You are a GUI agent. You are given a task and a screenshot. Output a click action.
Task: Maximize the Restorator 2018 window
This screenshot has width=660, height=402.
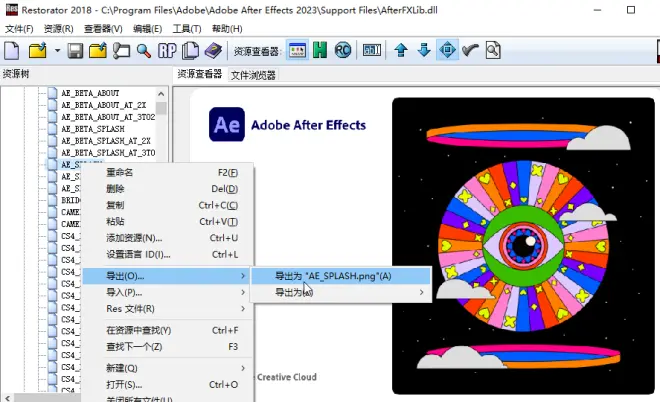pos(631,10)
